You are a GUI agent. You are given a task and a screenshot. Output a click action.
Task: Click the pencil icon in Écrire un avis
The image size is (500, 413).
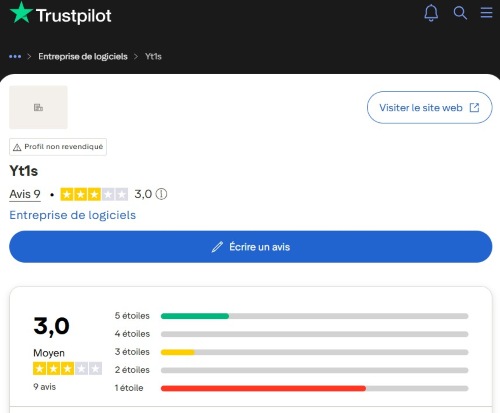coord(217,247)
